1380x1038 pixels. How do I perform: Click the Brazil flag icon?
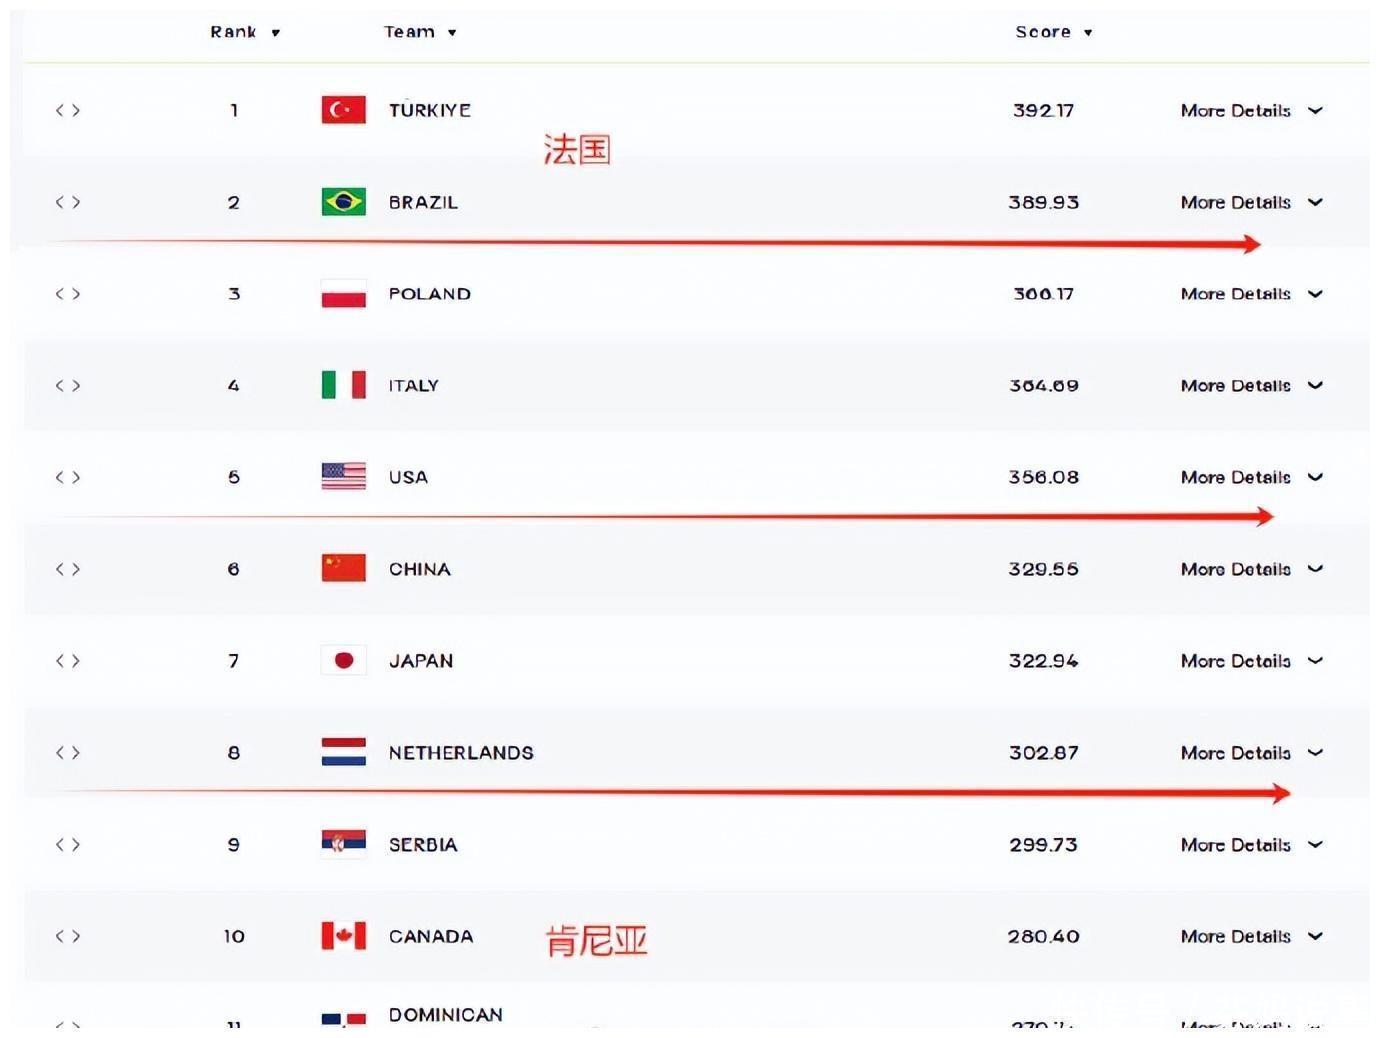pyautogui.click(x=343, y=202)
